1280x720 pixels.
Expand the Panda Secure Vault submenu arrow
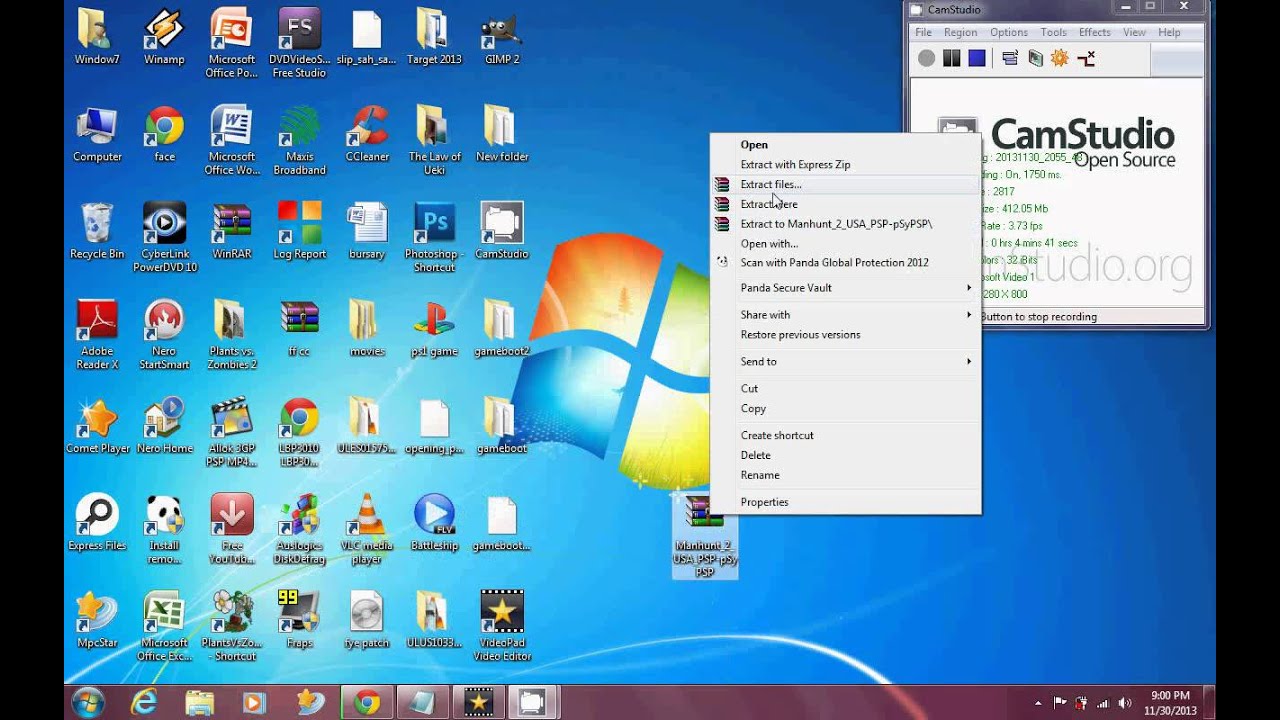click(968, 288)
